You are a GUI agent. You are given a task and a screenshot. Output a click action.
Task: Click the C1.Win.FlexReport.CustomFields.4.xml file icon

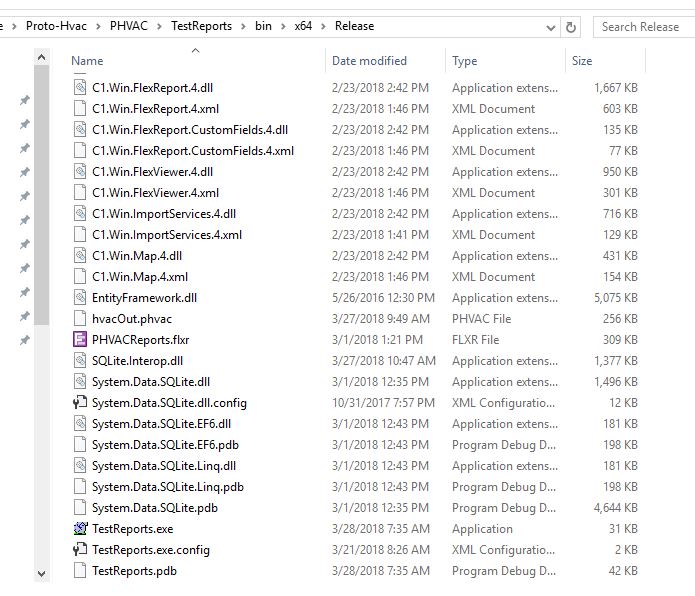(80, 151)
